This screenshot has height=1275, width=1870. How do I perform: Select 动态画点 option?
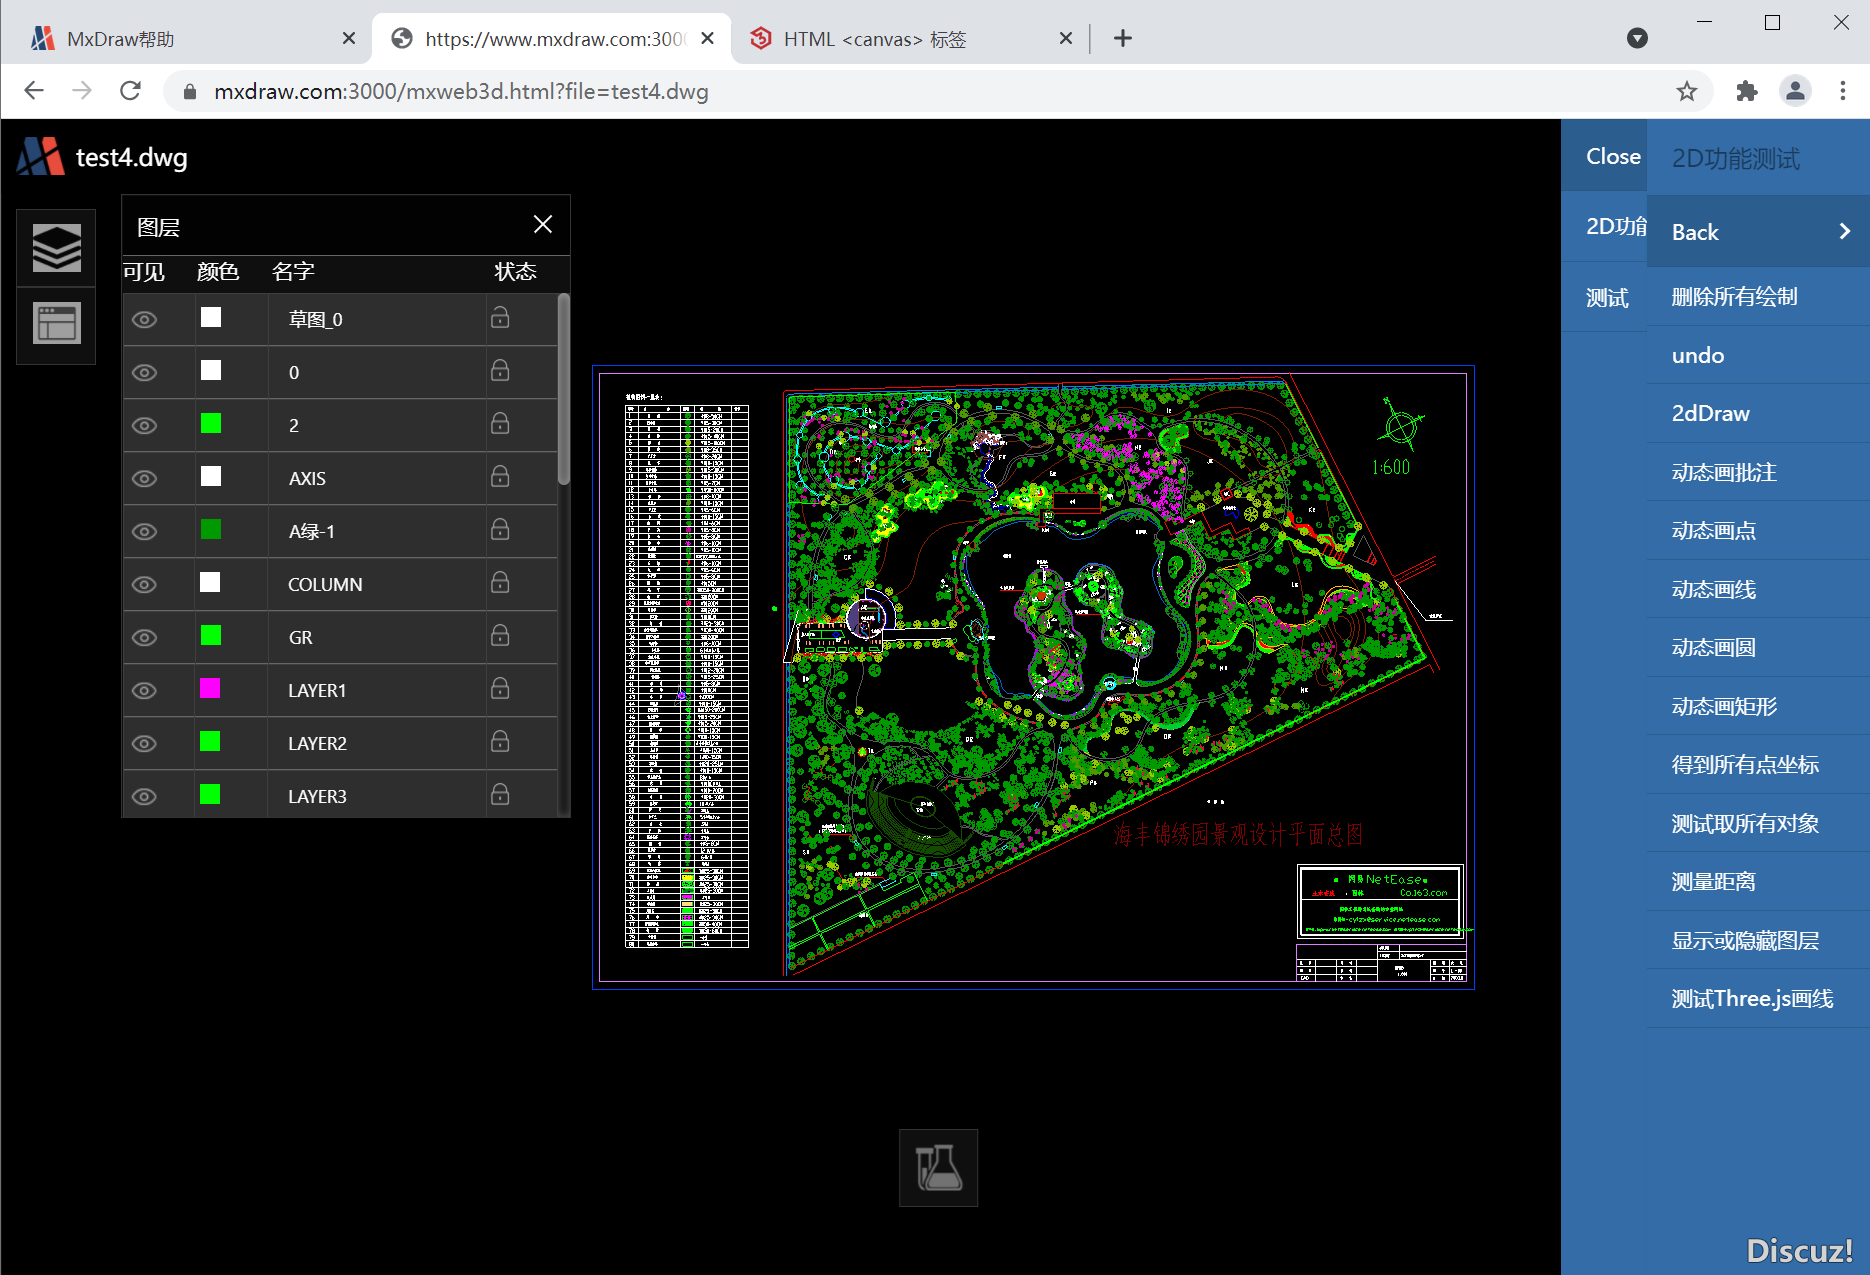coord(1758,531)
